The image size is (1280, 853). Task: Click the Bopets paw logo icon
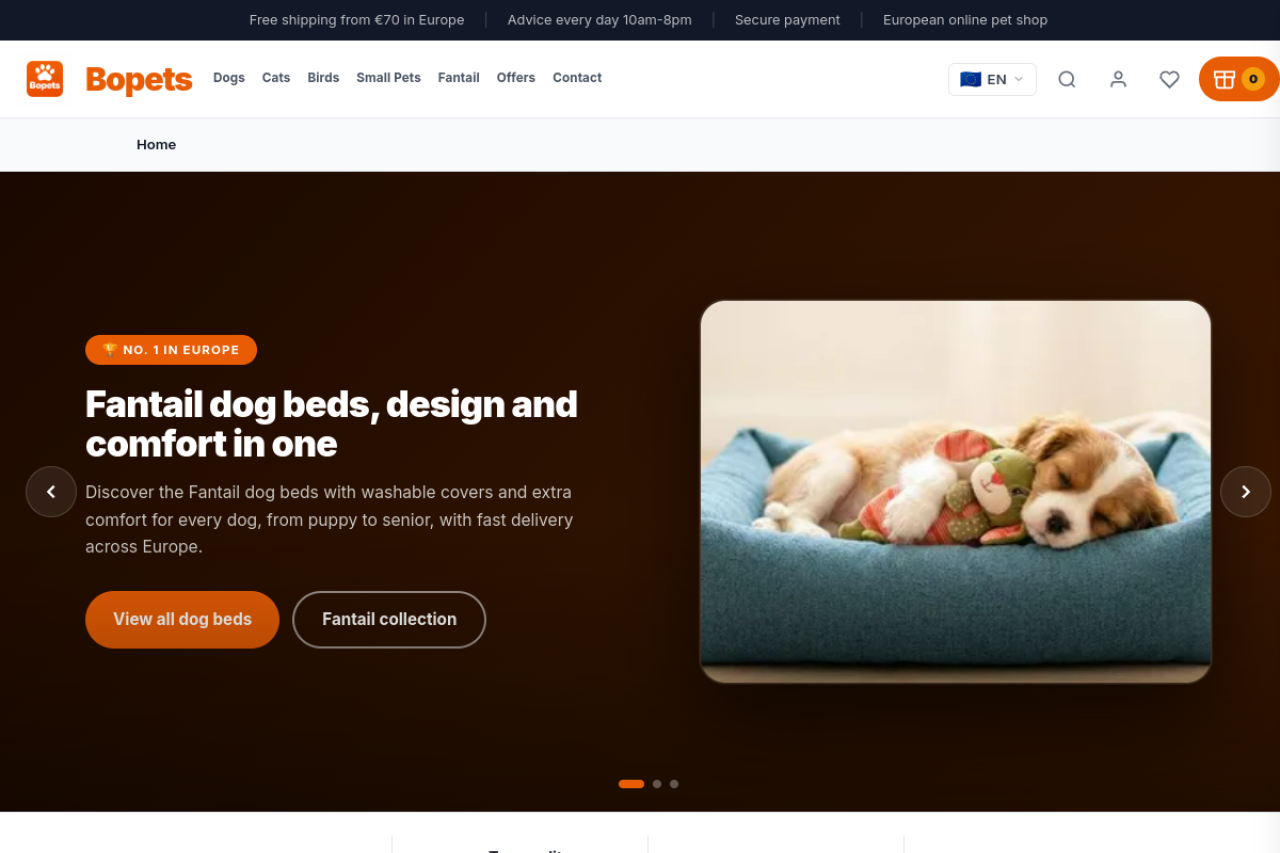pos(45,79)
